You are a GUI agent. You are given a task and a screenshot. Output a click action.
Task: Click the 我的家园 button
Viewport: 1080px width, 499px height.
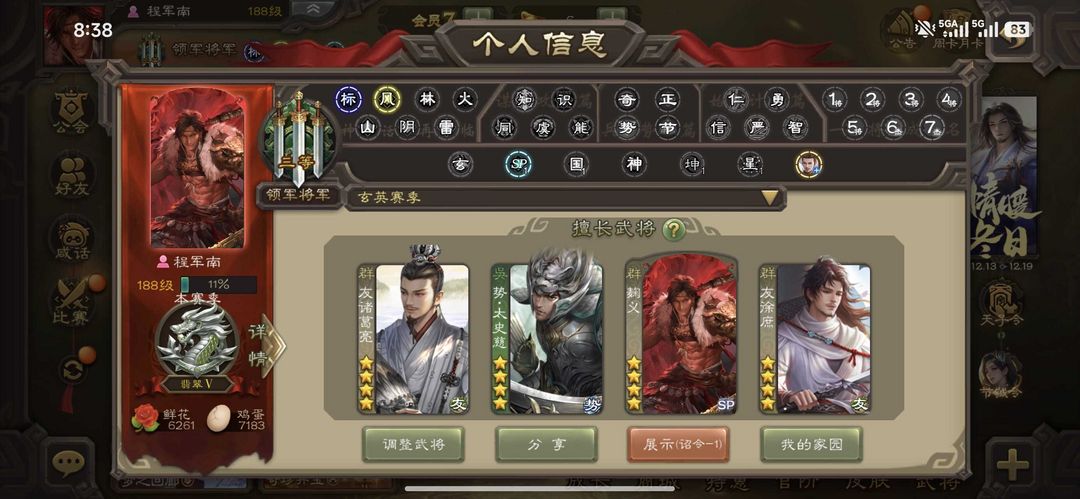pyautogui.click(x=811, y=445)
